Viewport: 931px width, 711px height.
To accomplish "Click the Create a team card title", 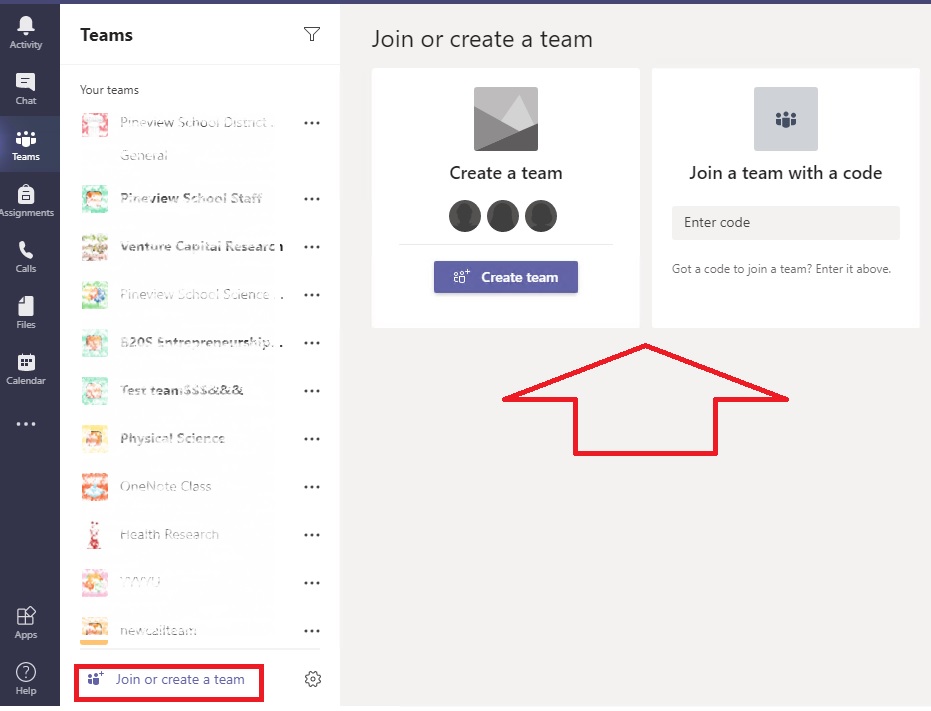I will pyautogui.click(x=506, y=173).
